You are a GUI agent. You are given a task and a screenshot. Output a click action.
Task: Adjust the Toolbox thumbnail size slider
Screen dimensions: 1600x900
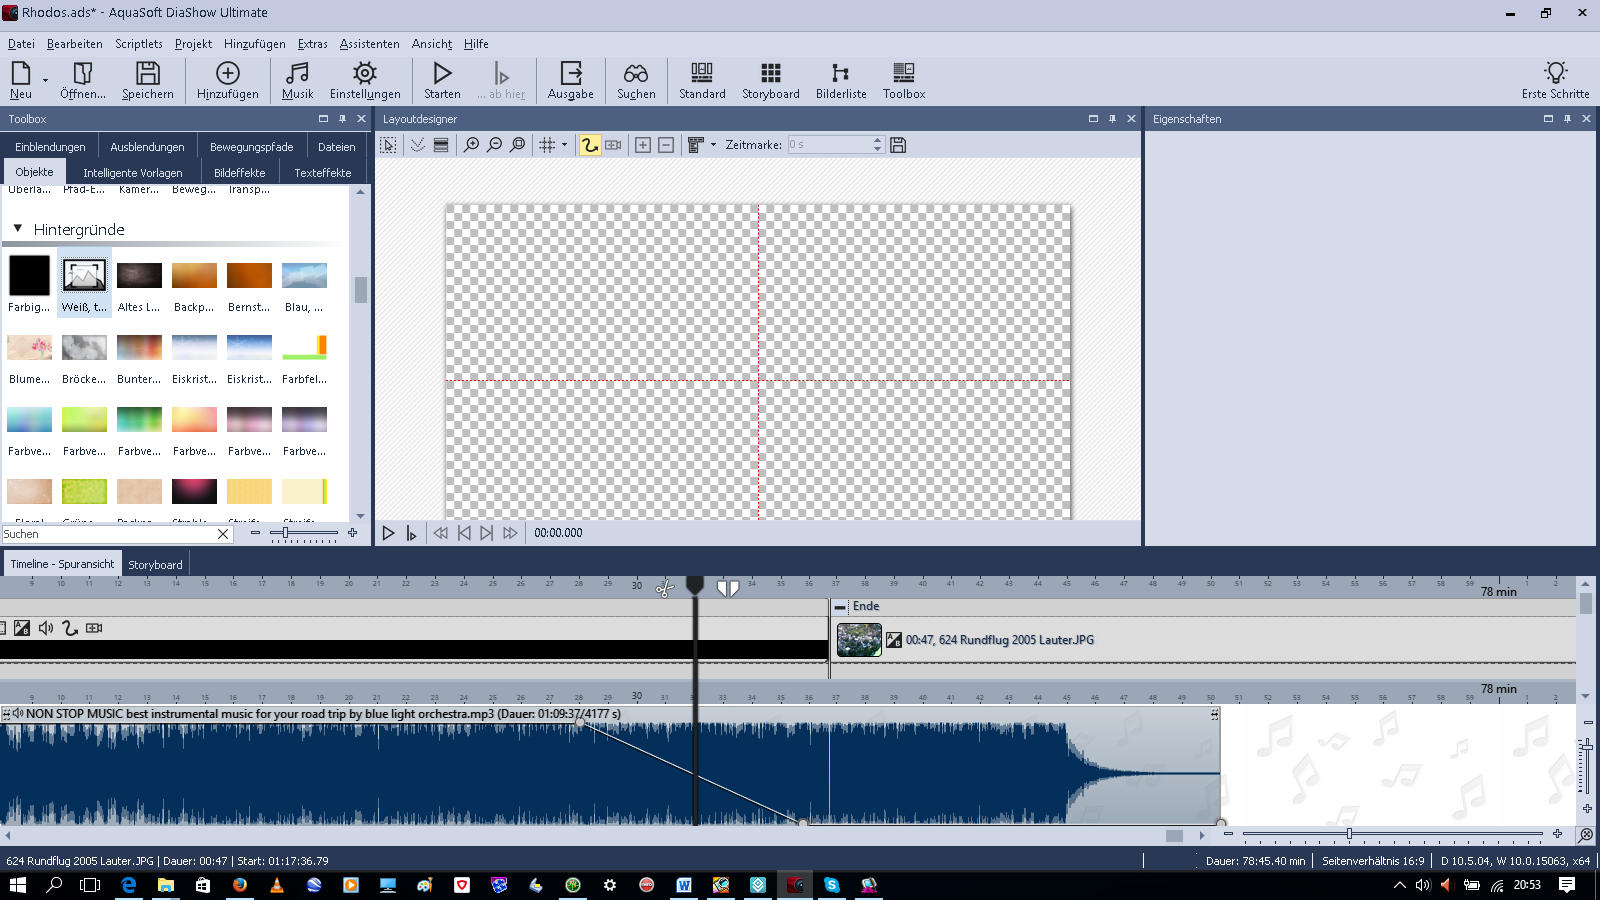click(286, 533)
